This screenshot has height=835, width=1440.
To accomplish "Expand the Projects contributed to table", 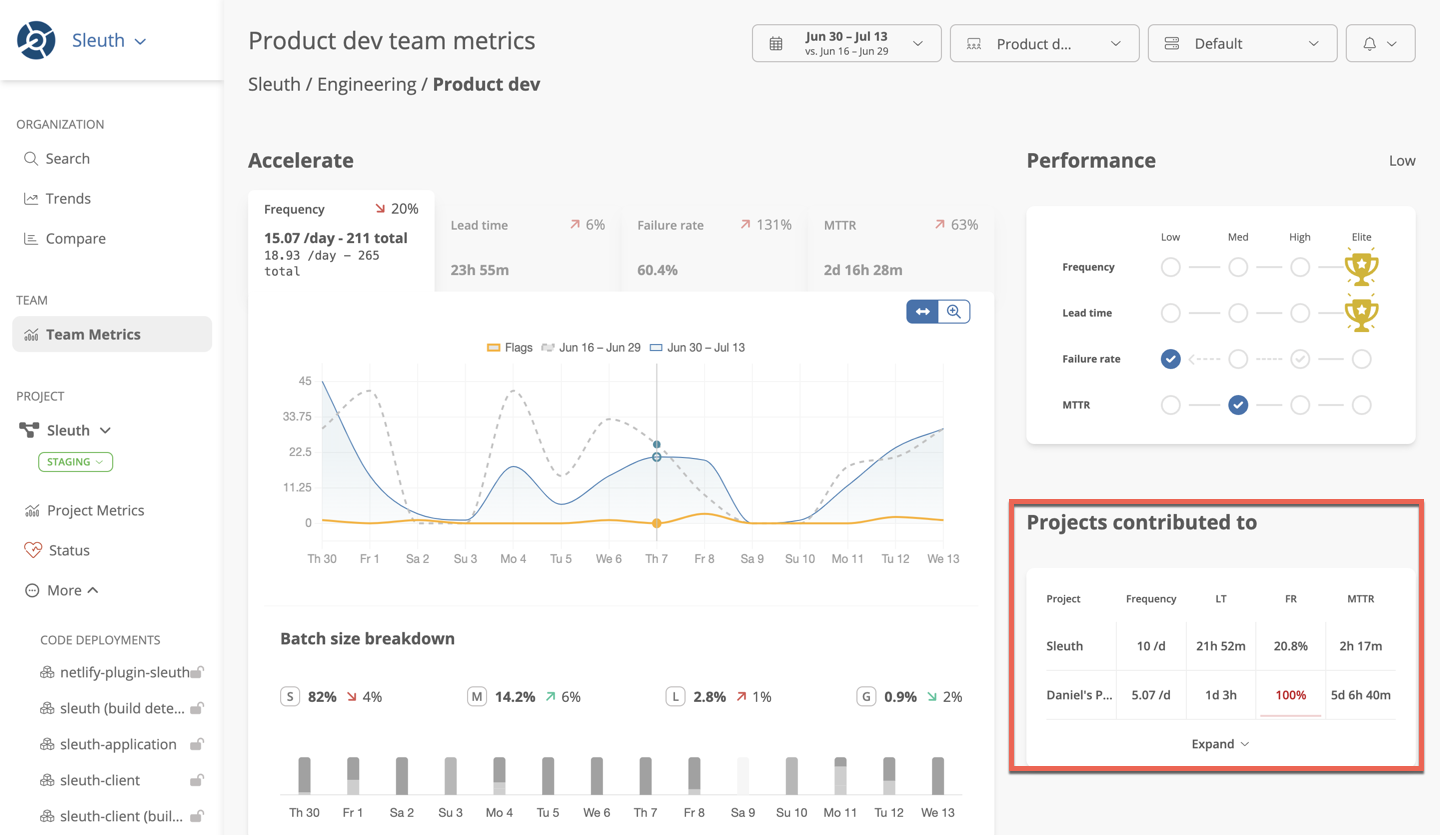I will 1220,744.
